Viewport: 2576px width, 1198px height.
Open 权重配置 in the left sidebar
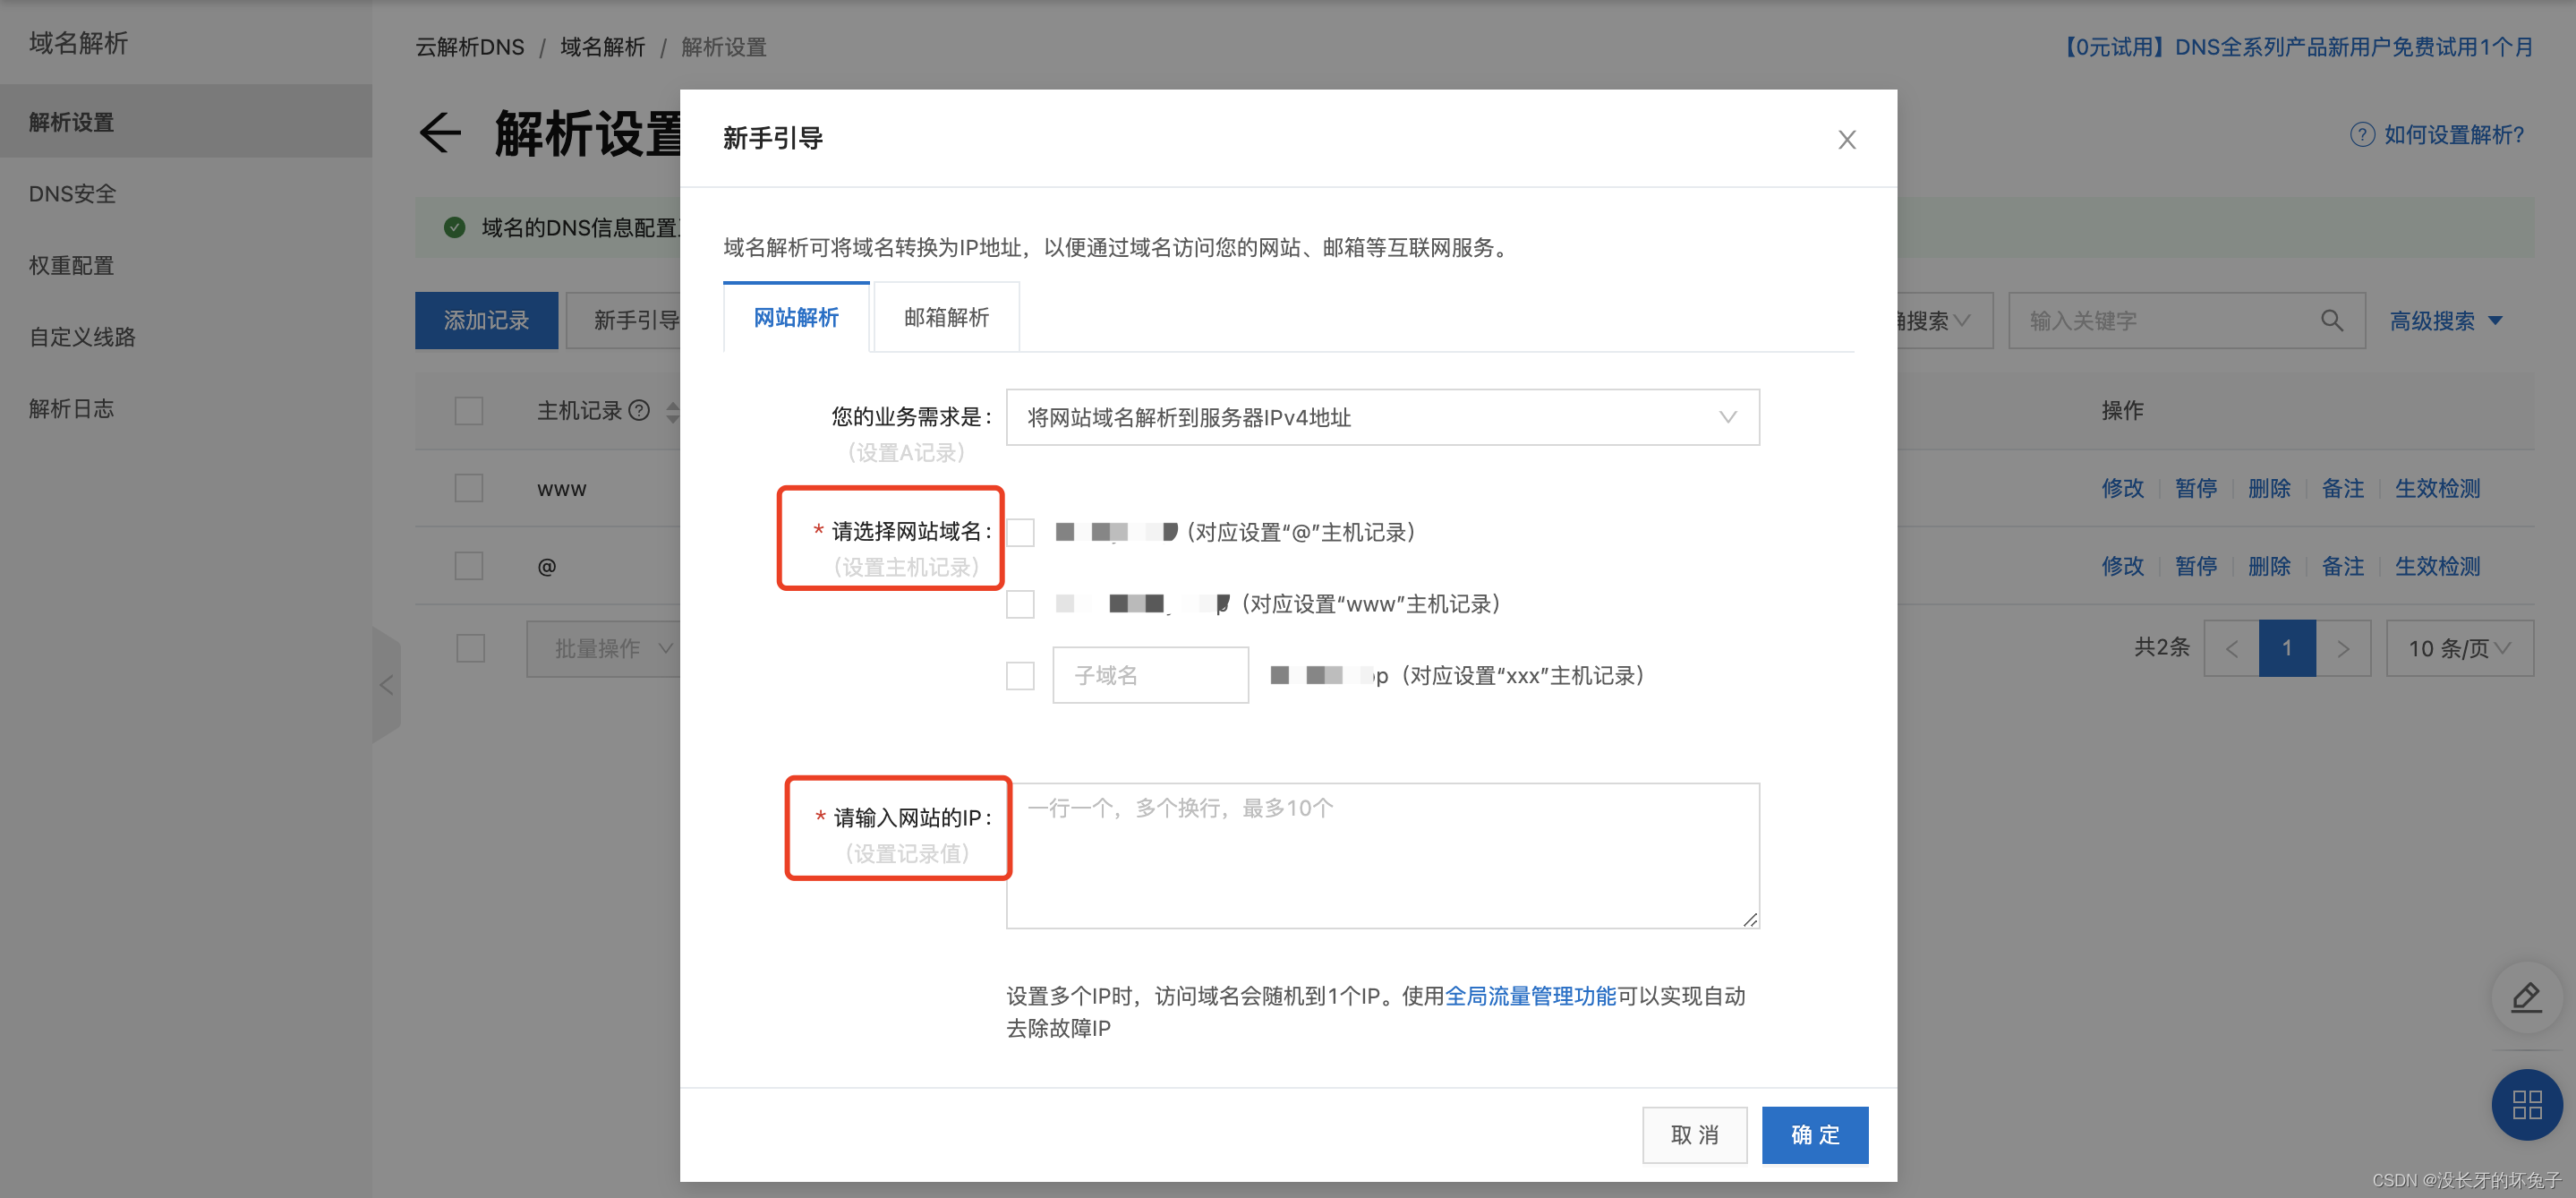[186, 265]
